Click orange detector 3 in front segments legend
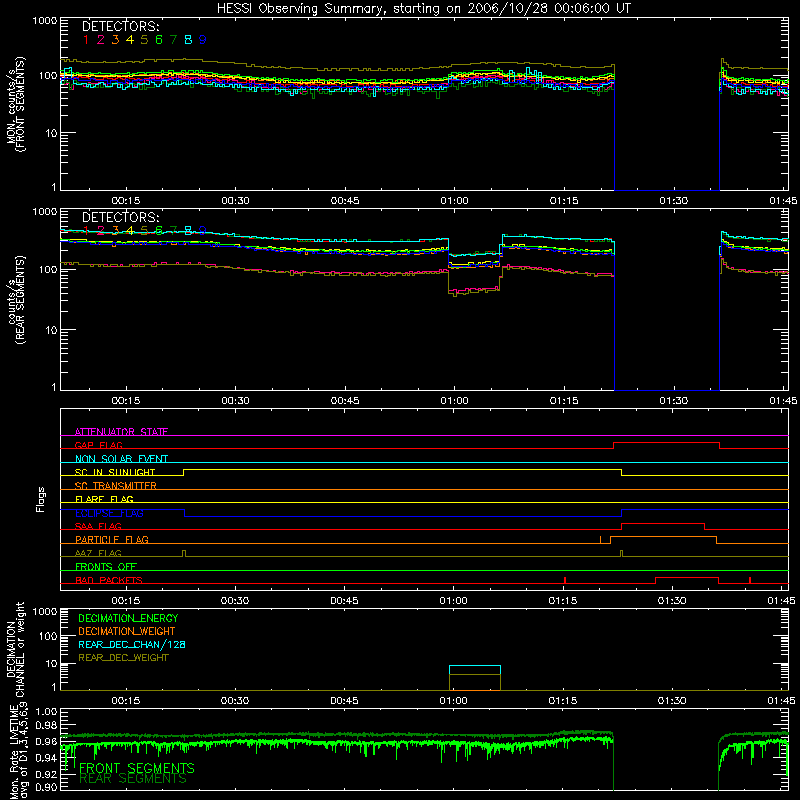The height and width of the screenshot is (800, 800). tap(115, 40)
